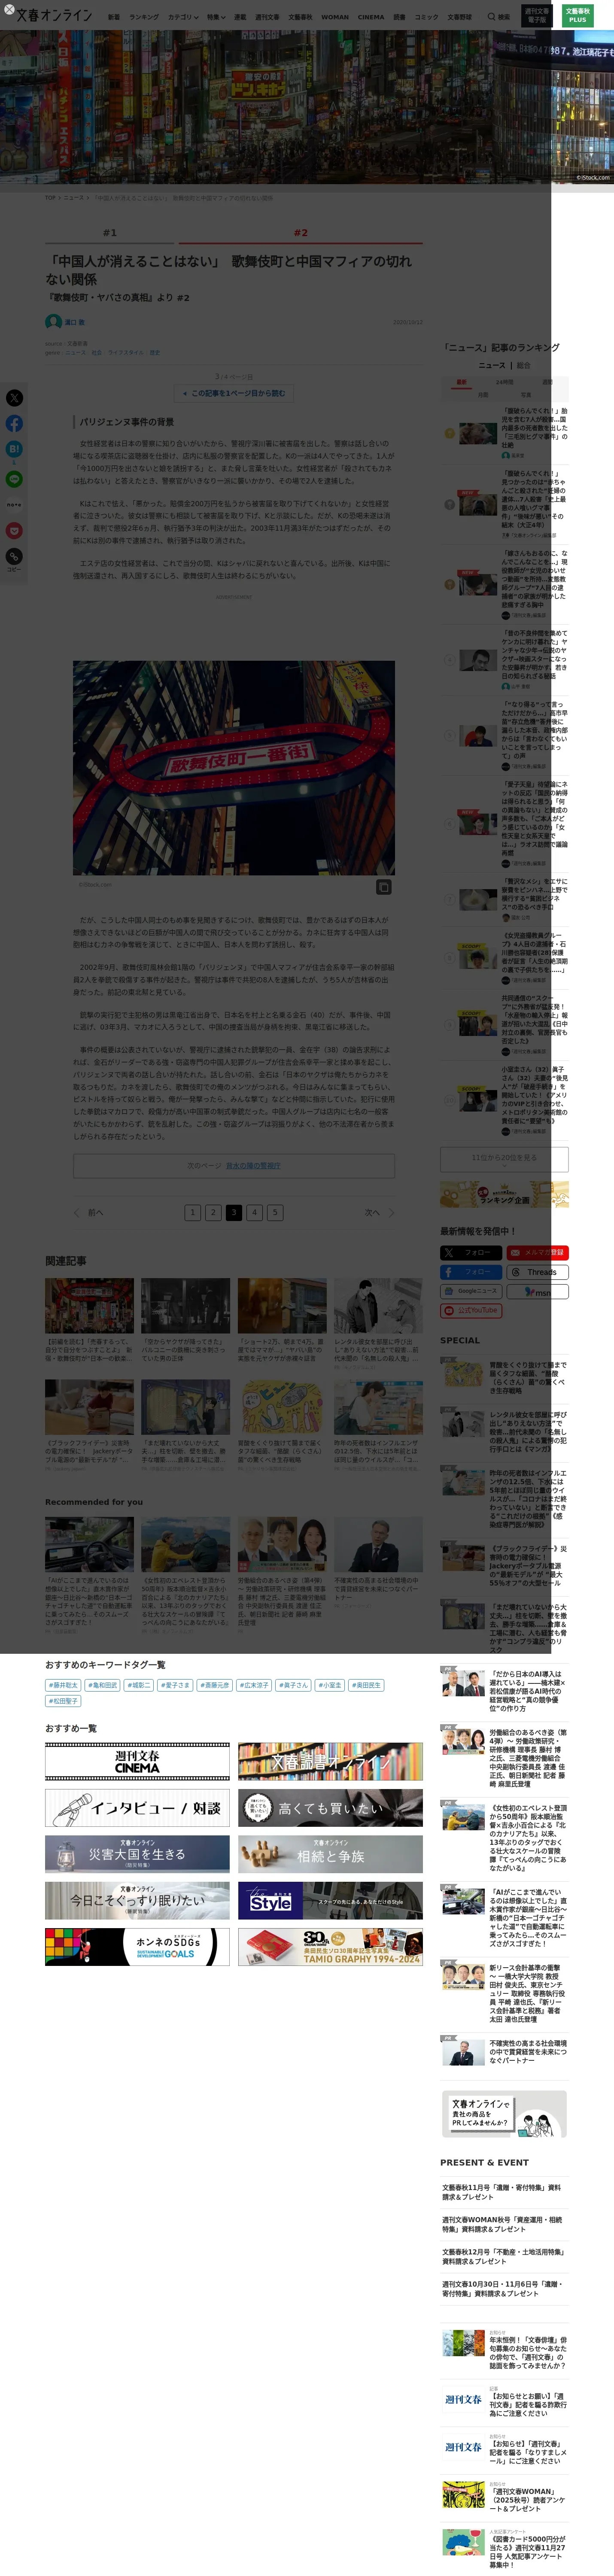Open the ランキング企画 banner in the sidebar
The image size is (614, 2576).
pyautogui.click(x=504, y=1194)
